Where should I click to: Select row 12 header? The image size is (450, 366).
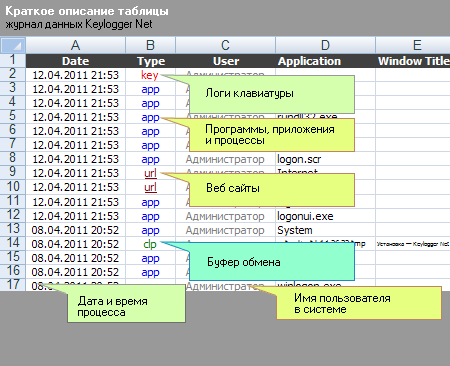[x=13, y=215]
